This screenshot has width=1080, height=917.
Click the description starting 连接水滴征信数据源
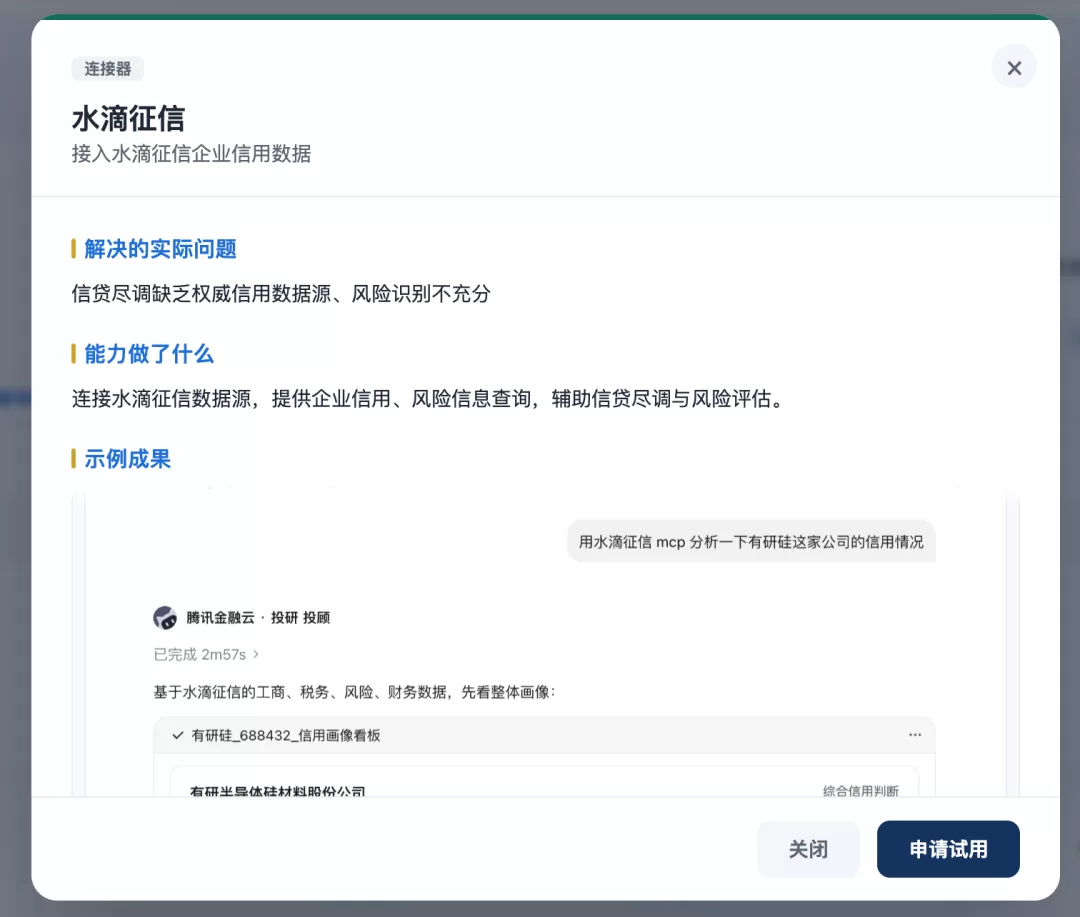click(x=428, y=398)
